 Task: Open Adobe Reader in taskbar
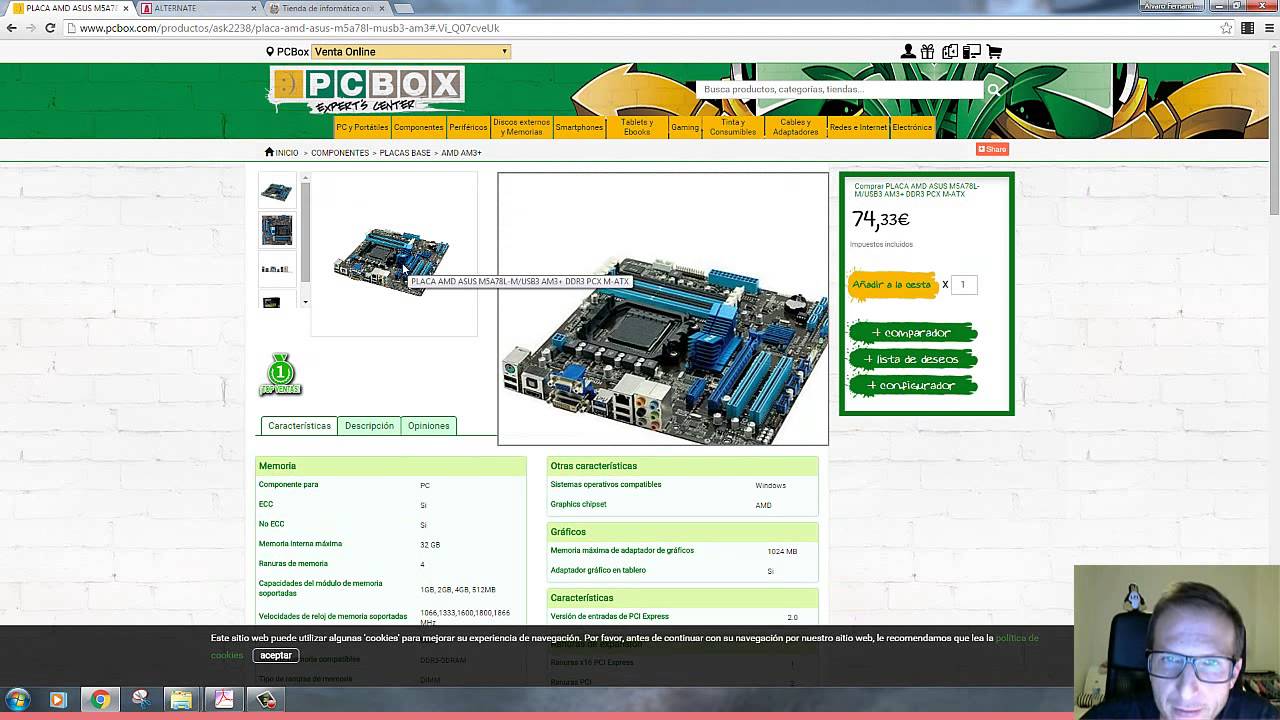coord(224,700)
